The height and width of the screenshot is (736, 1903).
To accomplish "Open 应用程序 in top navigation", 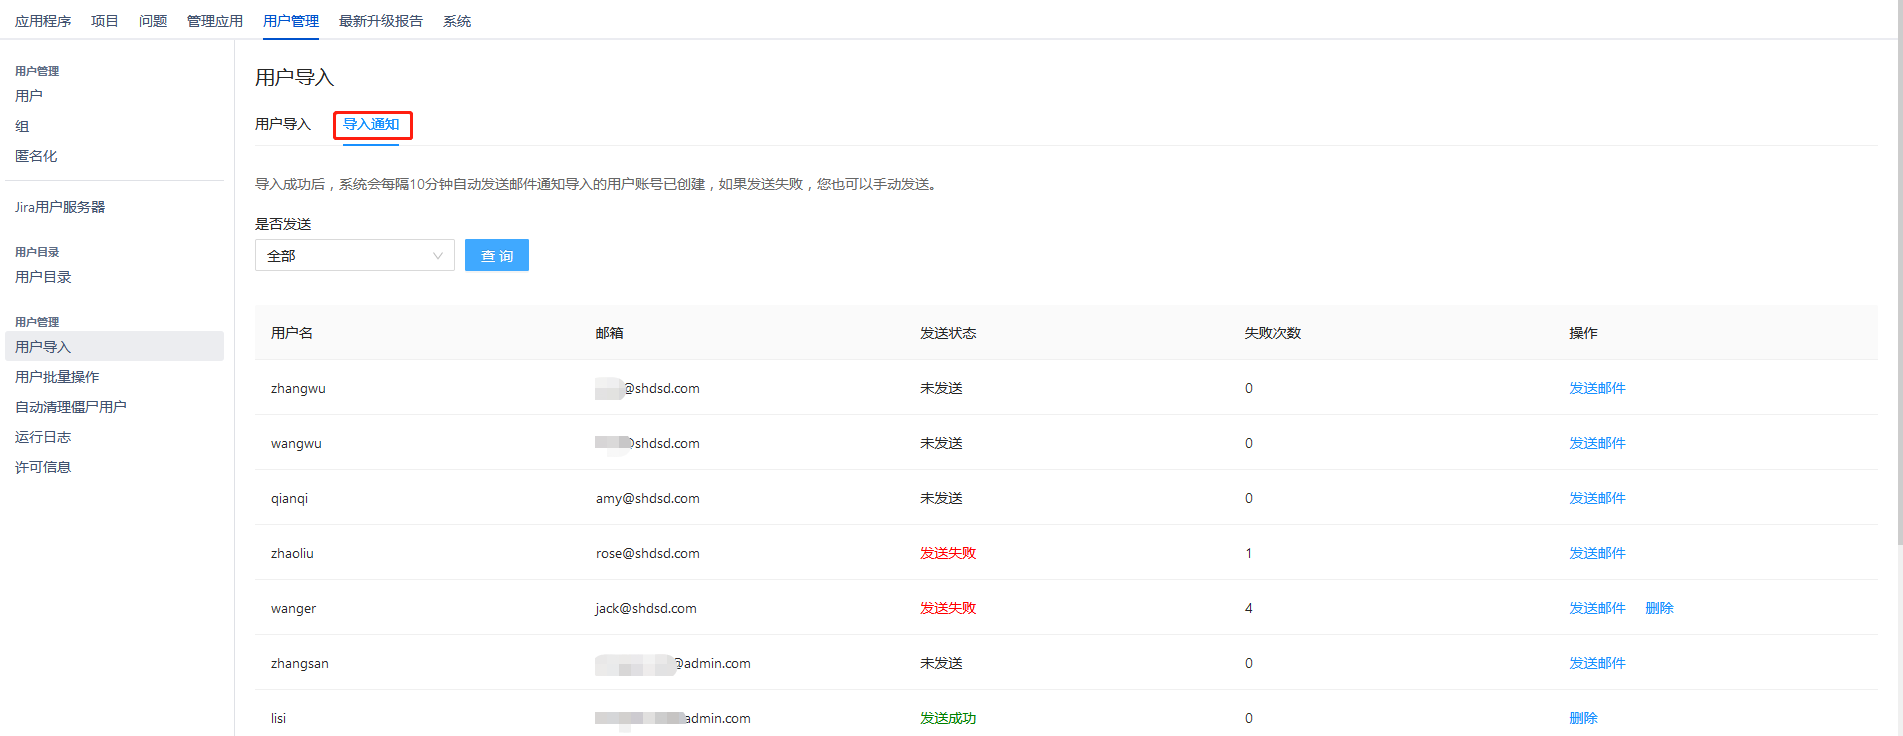I will click(43, 21).
